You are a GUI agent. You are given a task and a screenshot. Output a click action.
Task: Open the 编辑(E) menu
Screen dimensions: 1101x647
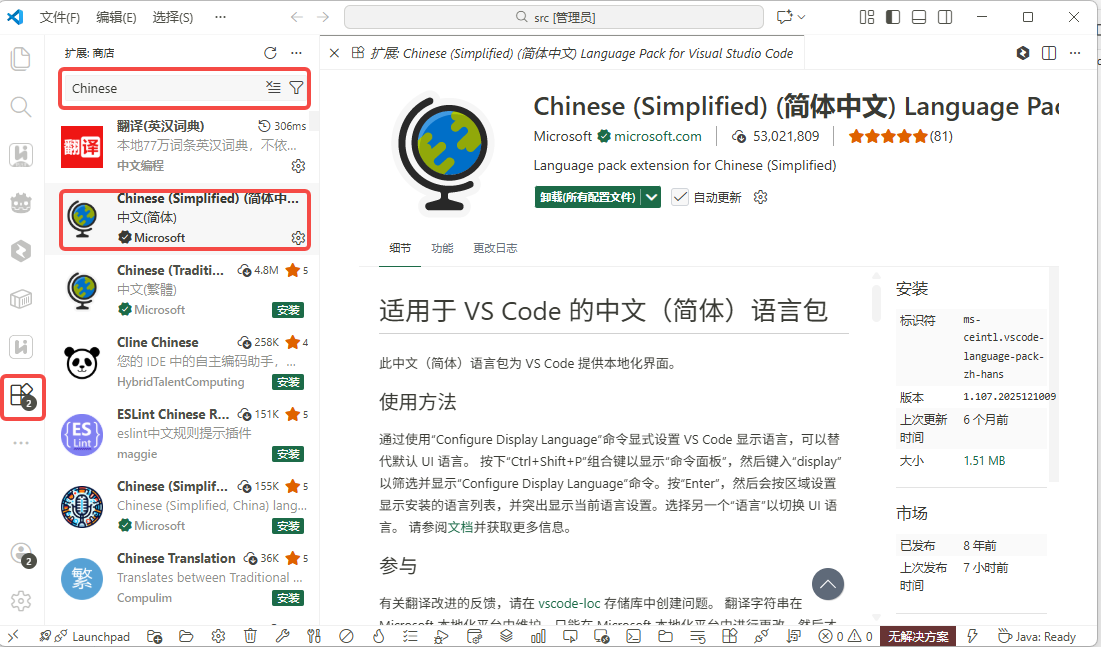click(116, 17)
